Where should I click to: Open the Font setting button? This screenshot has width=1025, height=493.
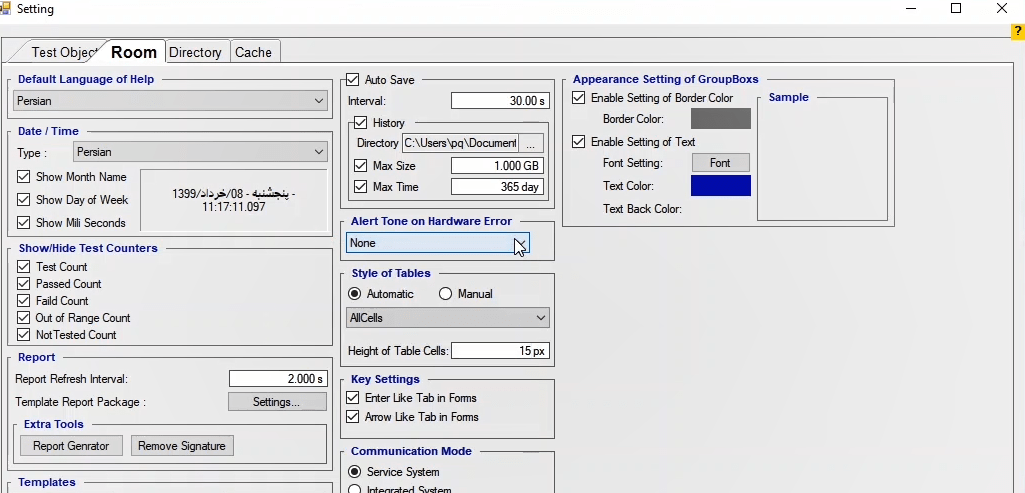[x=720, y=163]
